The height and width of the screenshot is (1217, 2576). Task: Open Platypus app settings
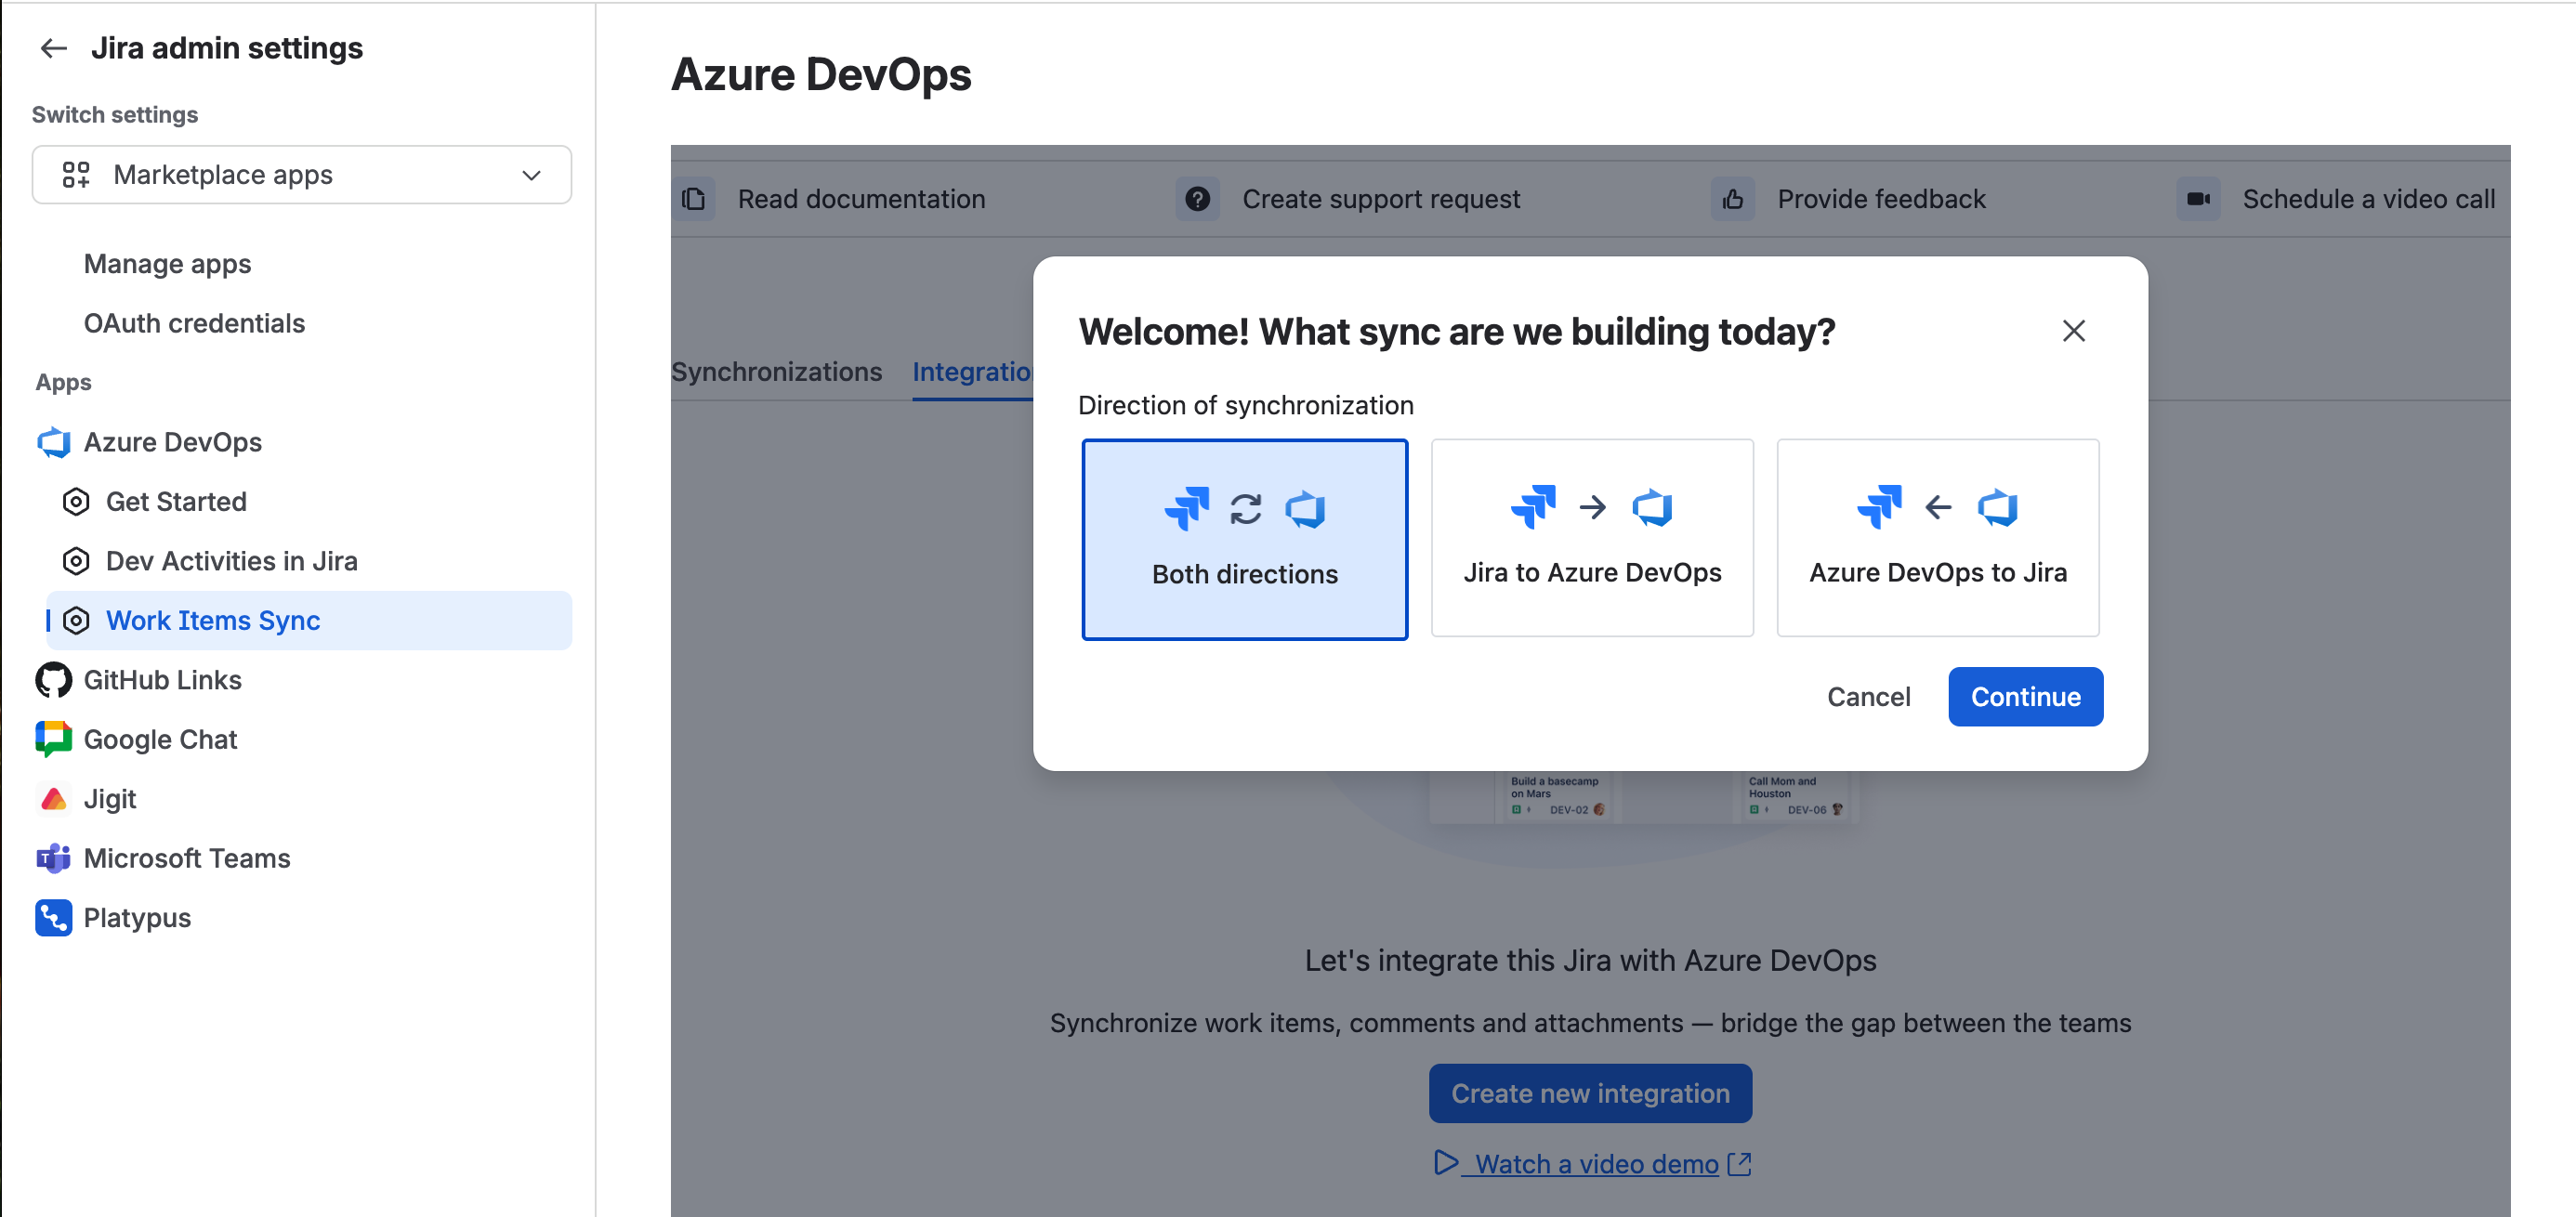point(137,918)
